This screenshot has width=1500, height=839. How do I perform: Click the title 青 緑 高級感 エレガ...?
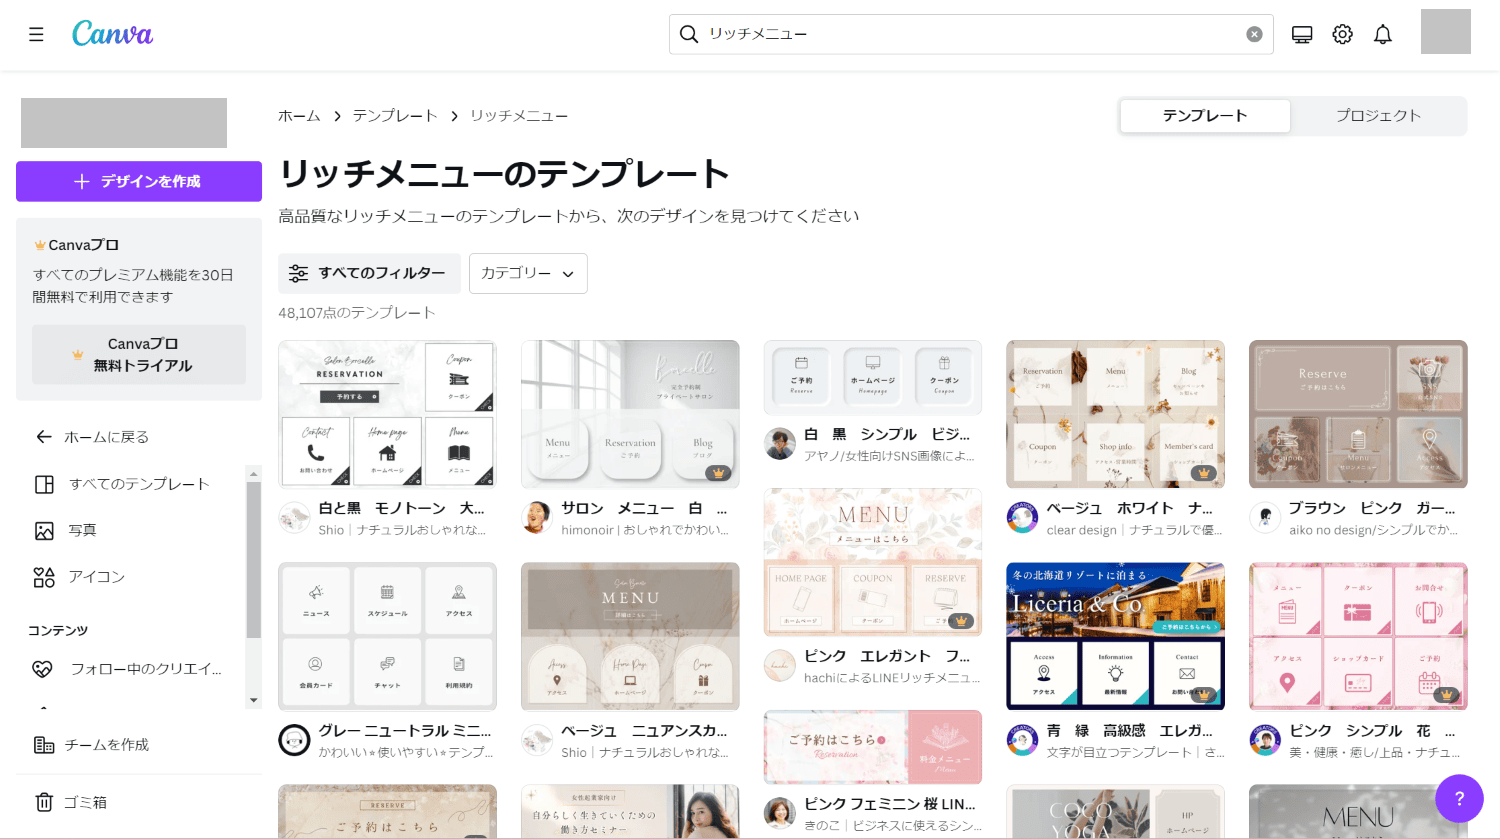(1130, 731)
